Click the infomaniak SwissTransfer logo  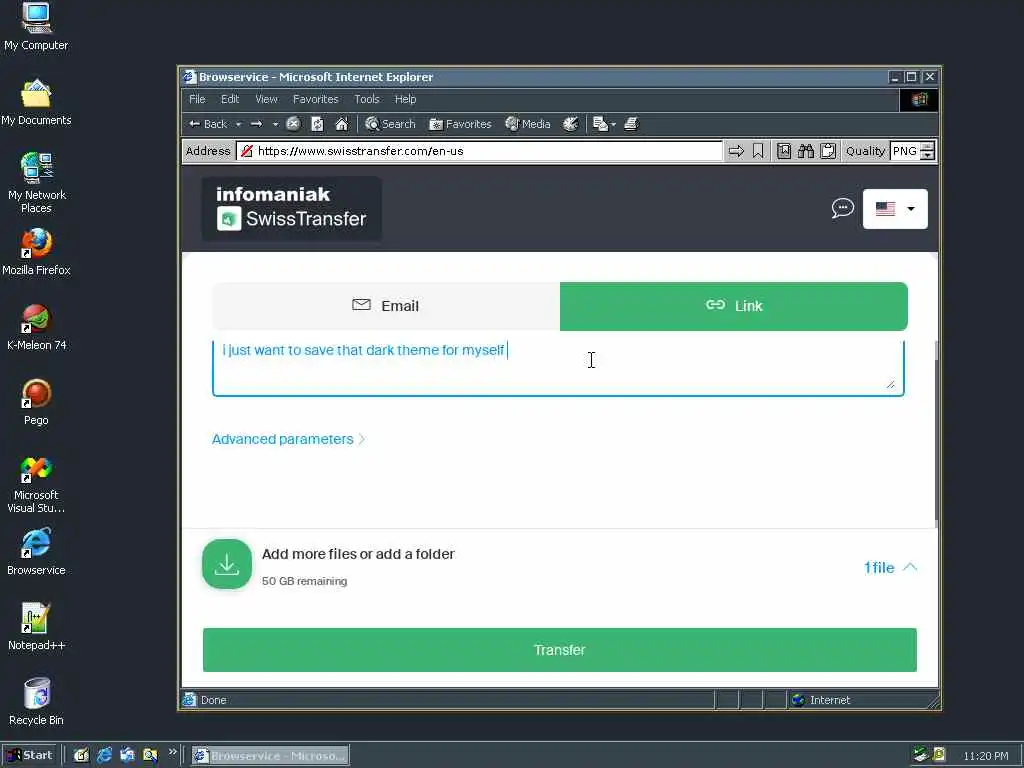click(x=291, y=208)
